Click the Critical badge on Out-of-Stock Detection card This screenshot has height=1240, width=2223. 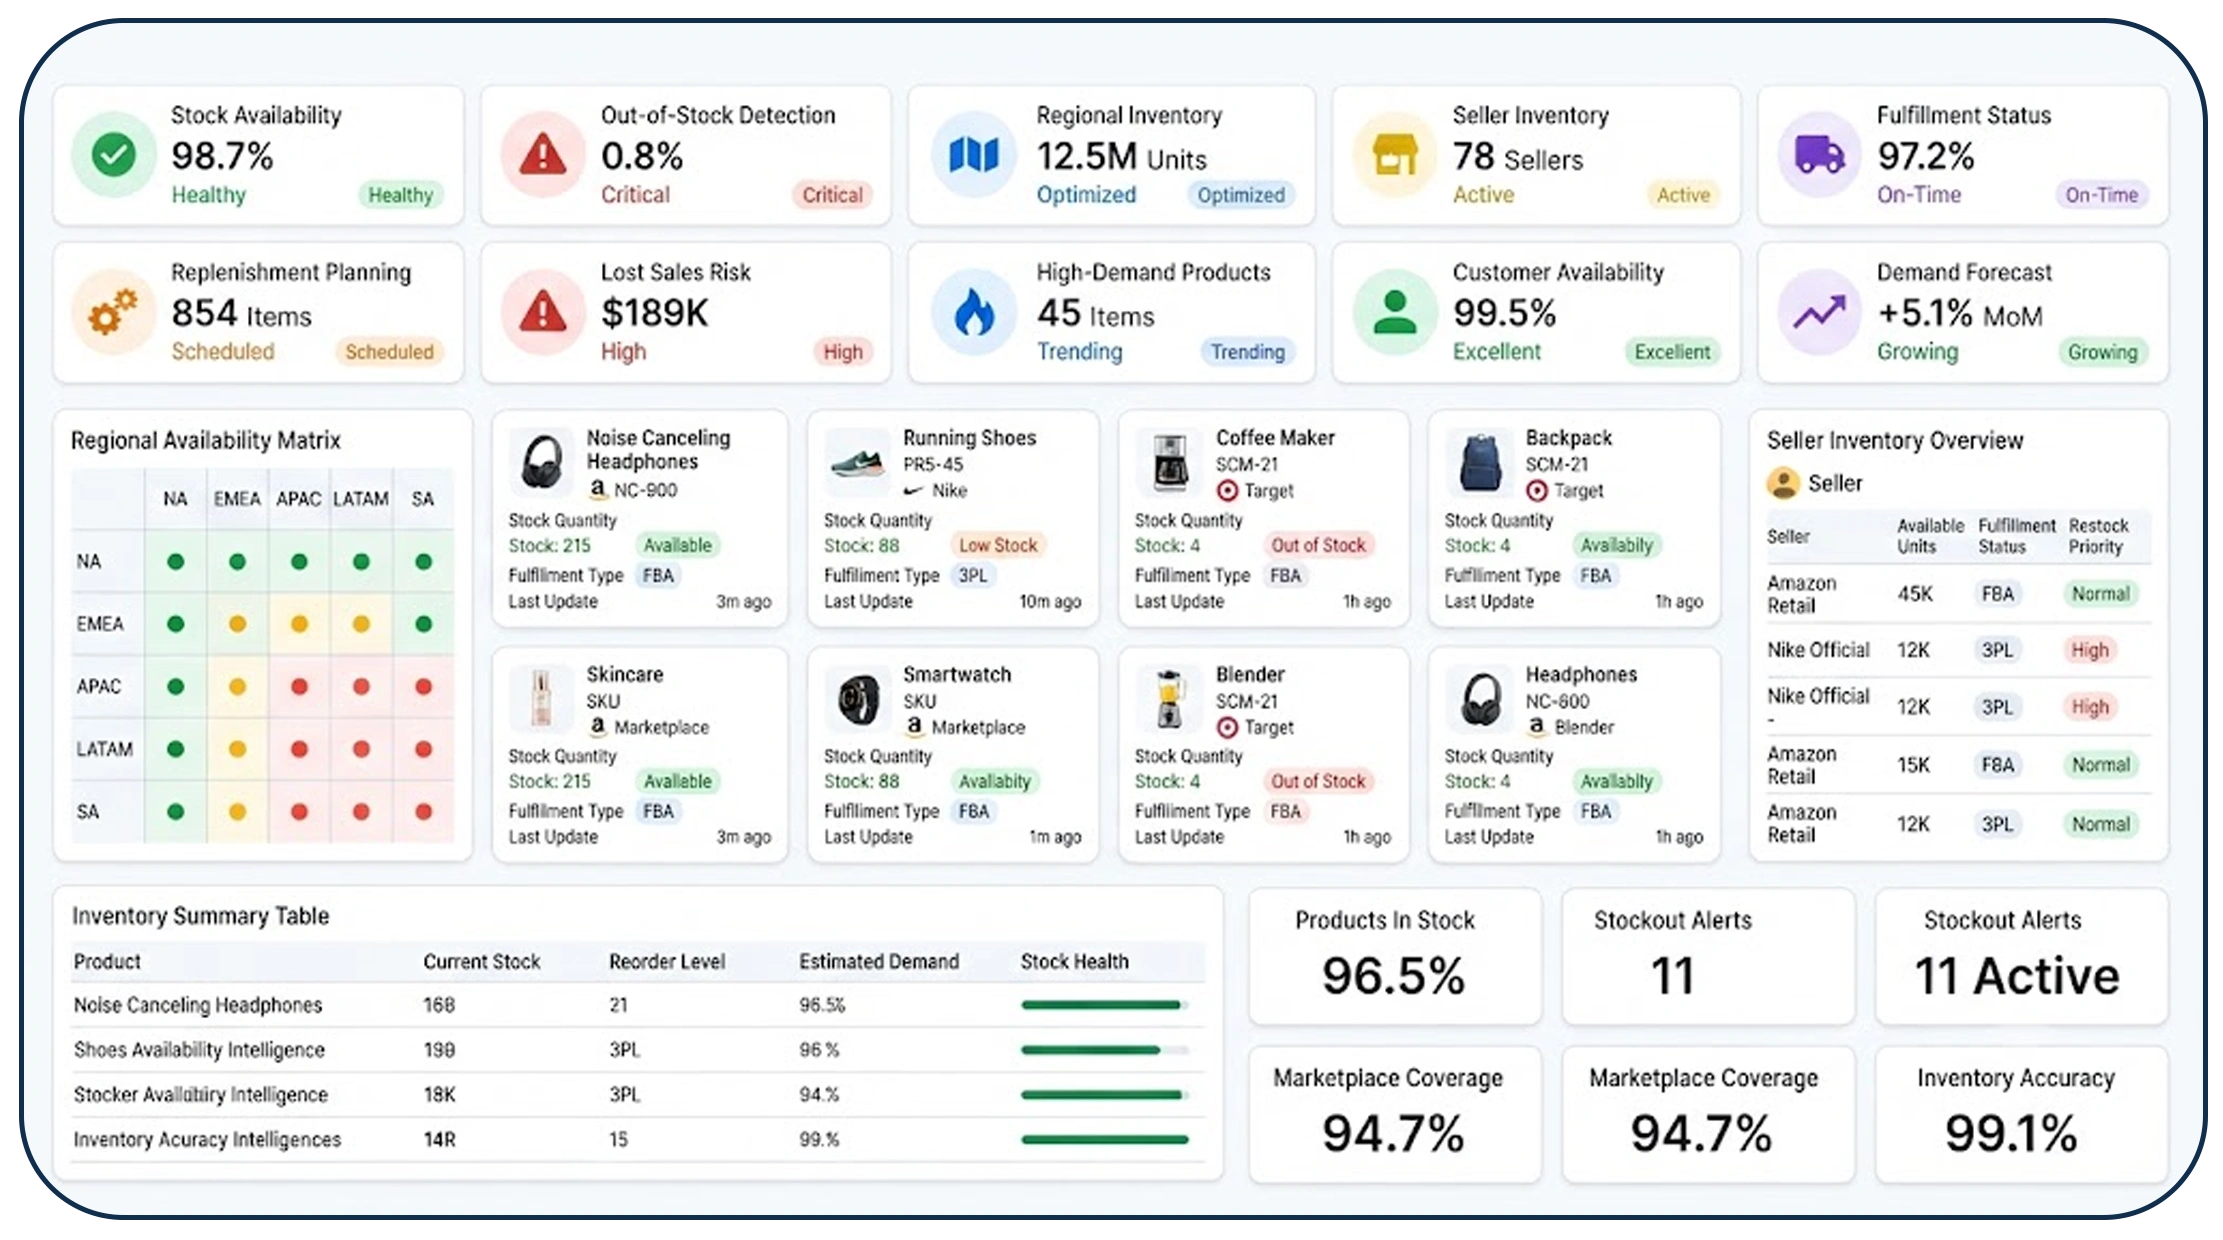(x=832, y=195)
